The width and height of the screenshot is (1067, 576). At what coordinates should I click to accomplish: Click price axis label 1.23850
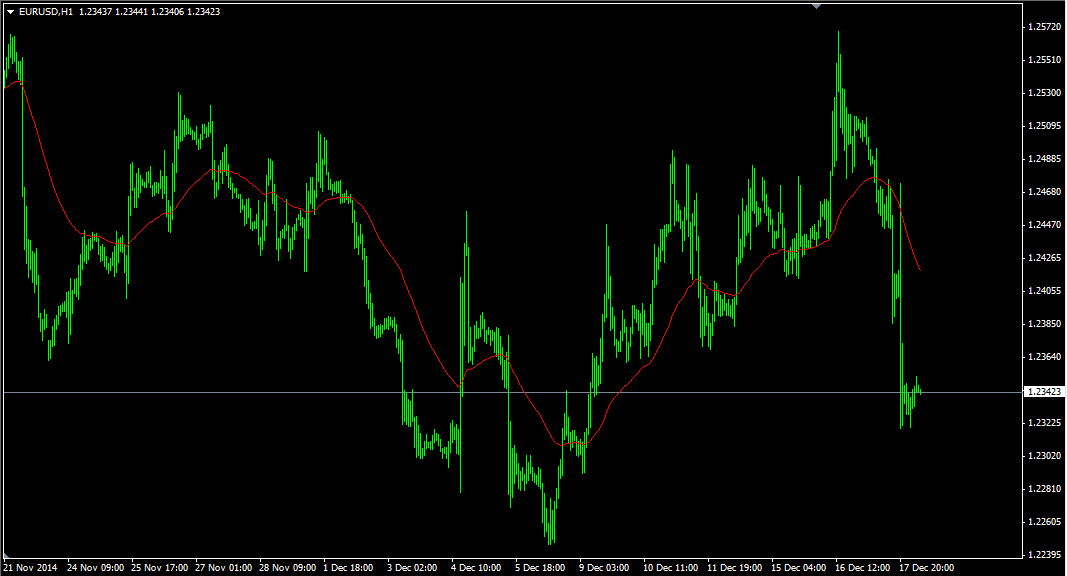coord(1045,324)
